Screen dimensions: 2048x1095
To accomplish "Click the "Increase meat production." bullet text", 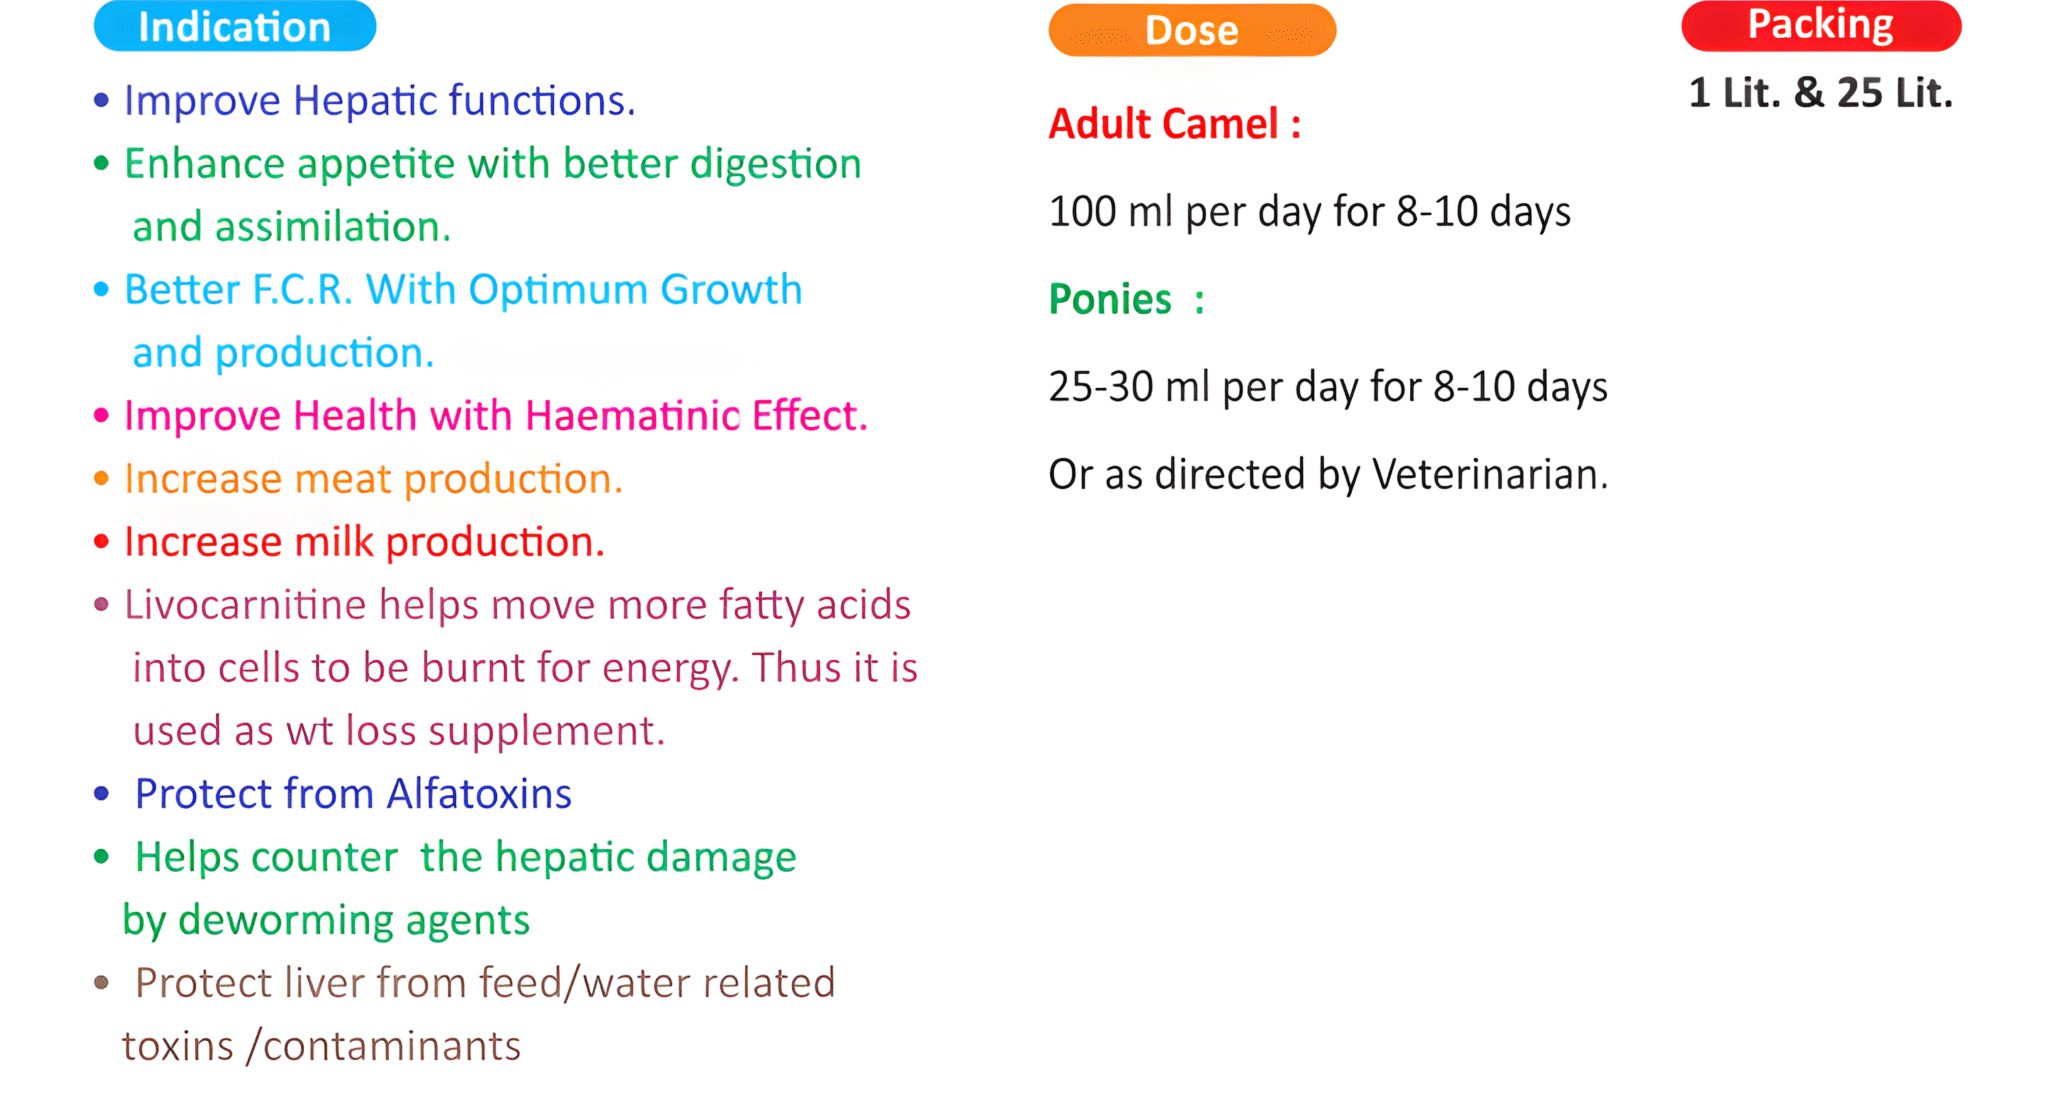I will tap(373, 479).
